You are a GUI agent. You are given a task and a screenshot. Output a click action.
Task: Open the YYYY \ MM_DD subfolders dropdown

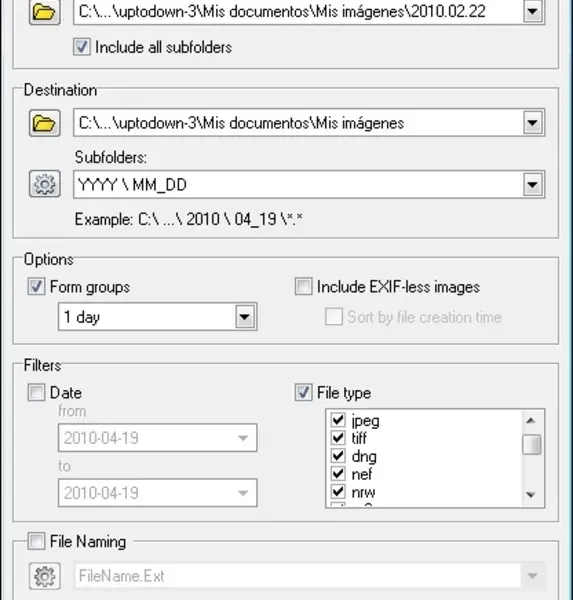(x=532, y=185)
